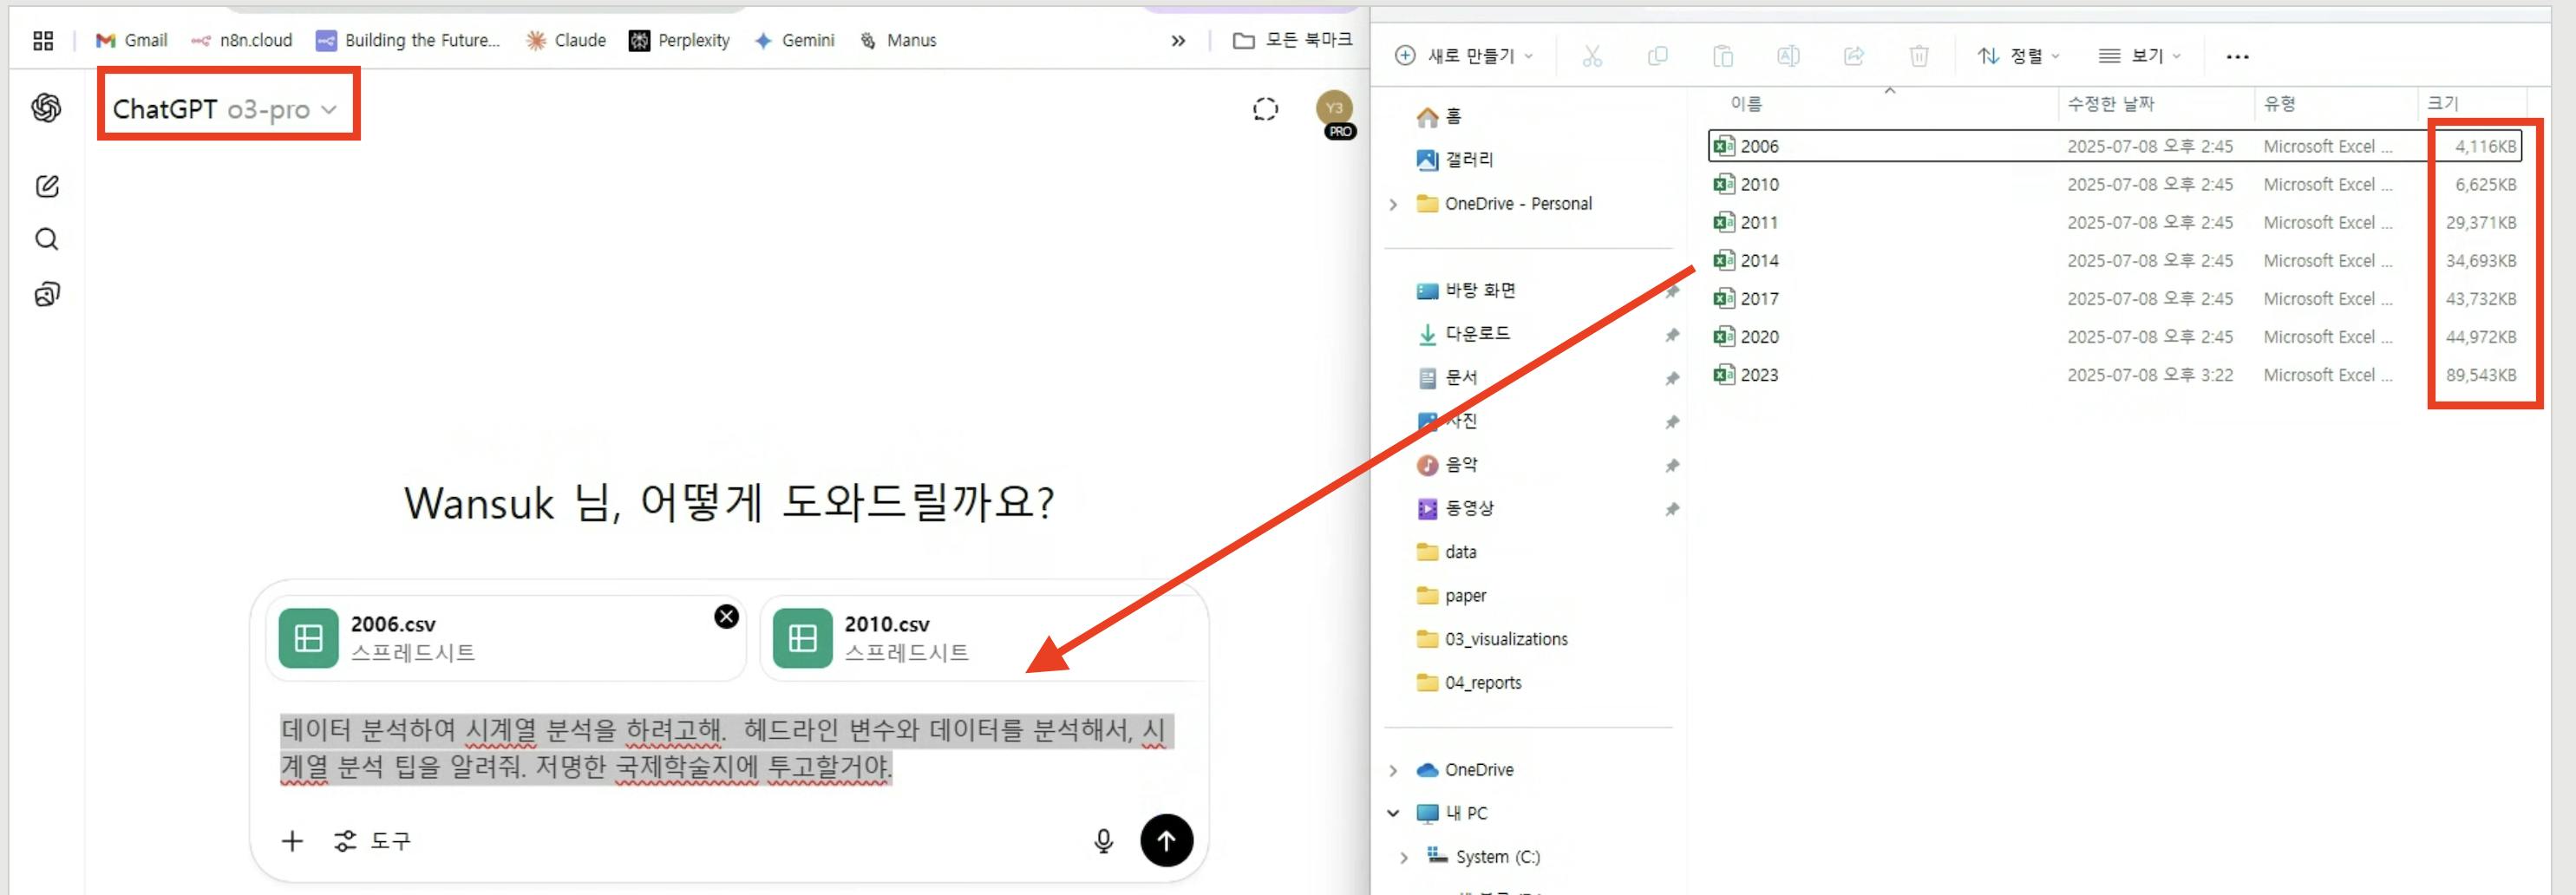Open the 03_visualizations folder
Screen dimensions: 2576x895
tap(1492, 639)
